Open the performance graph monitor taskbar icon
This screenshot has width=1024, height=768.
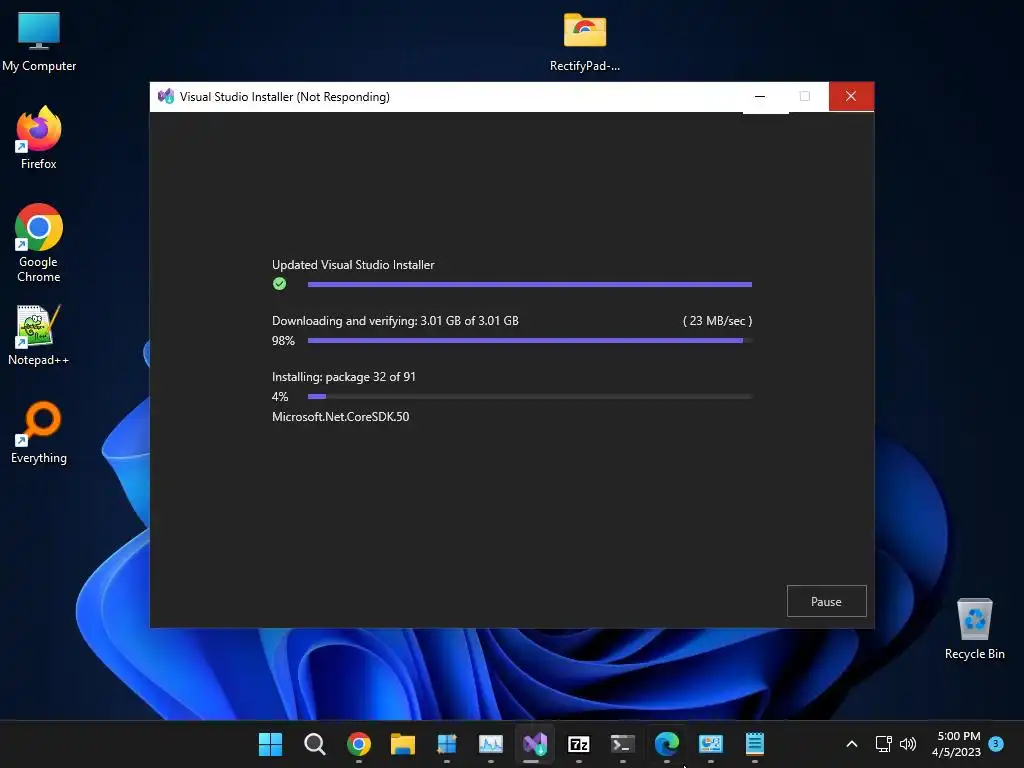490,744
